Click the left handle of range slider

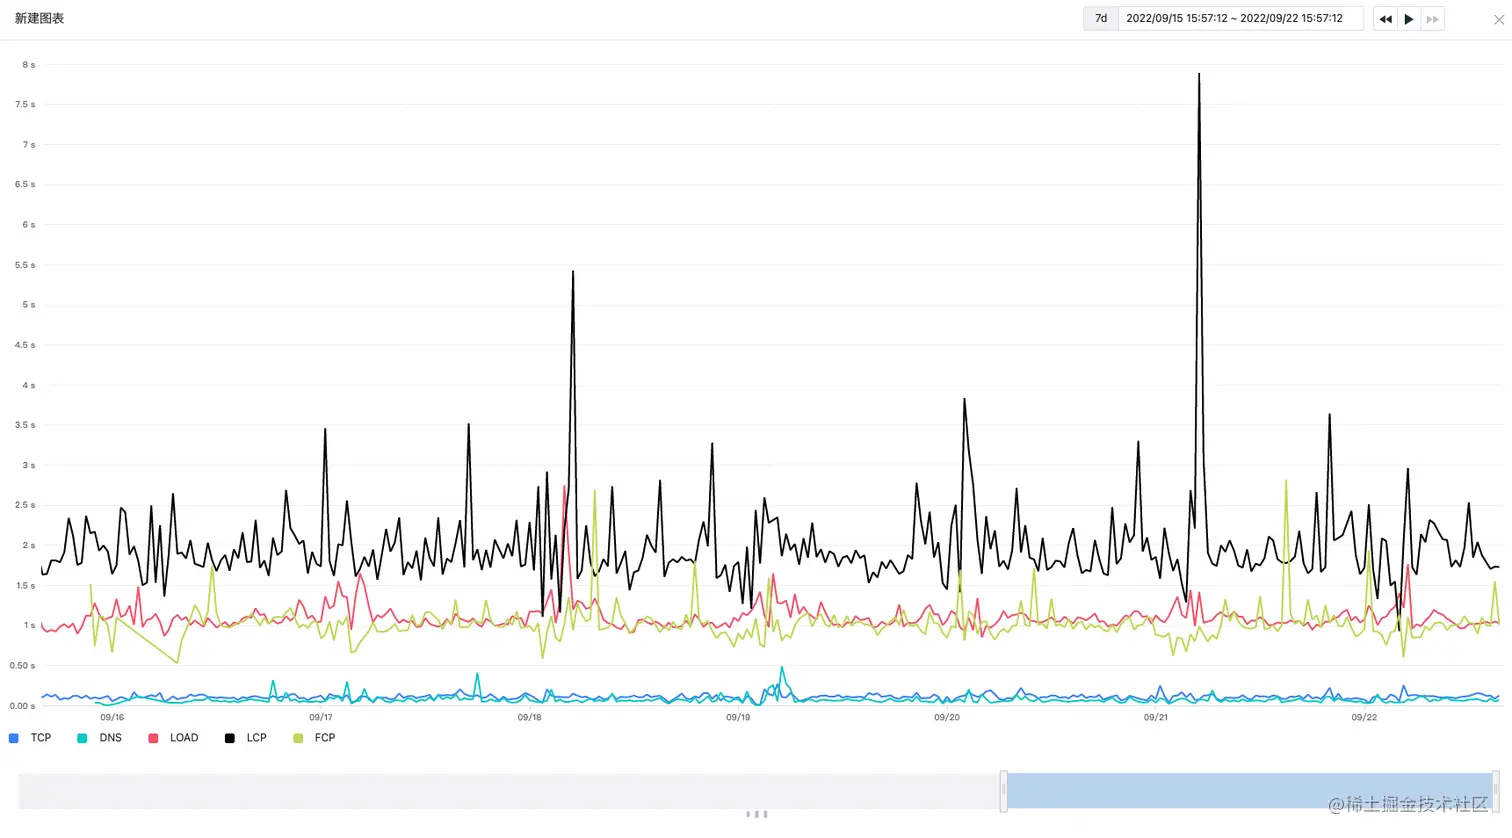pyautogui.click(x=1003, y=791)
